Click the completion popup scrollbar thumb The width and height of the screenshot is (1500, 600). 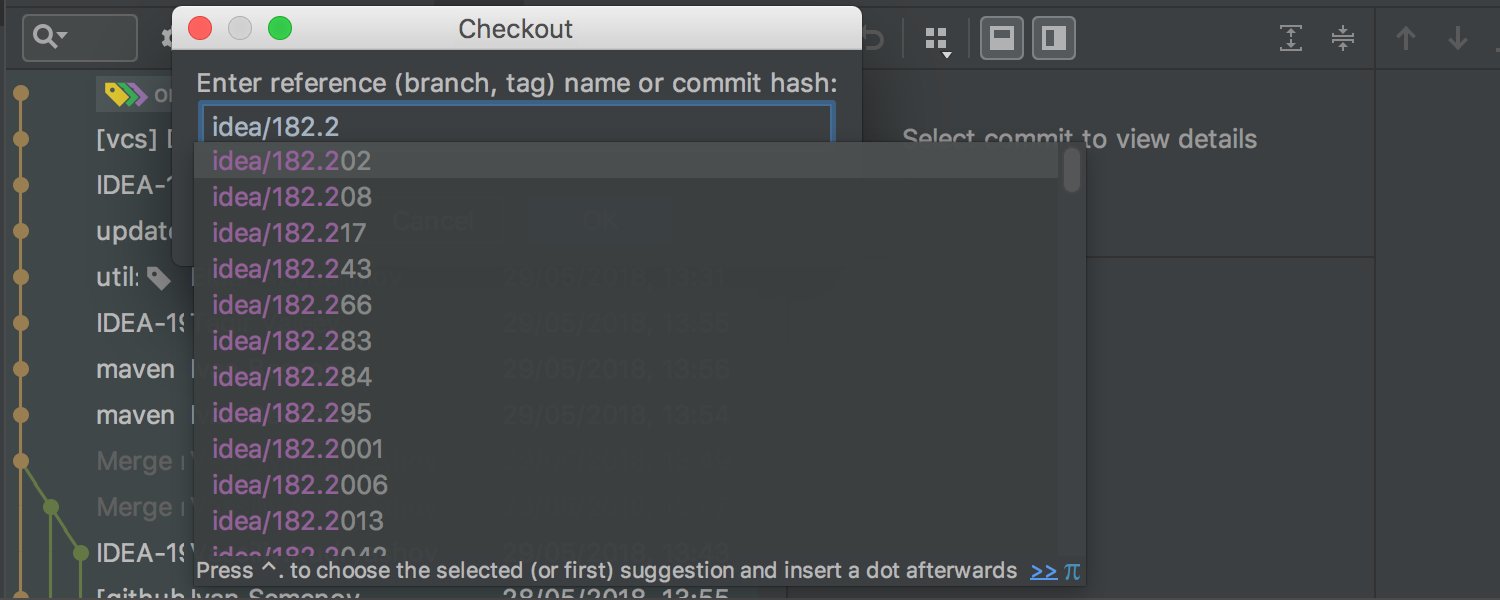[1072, 170]
